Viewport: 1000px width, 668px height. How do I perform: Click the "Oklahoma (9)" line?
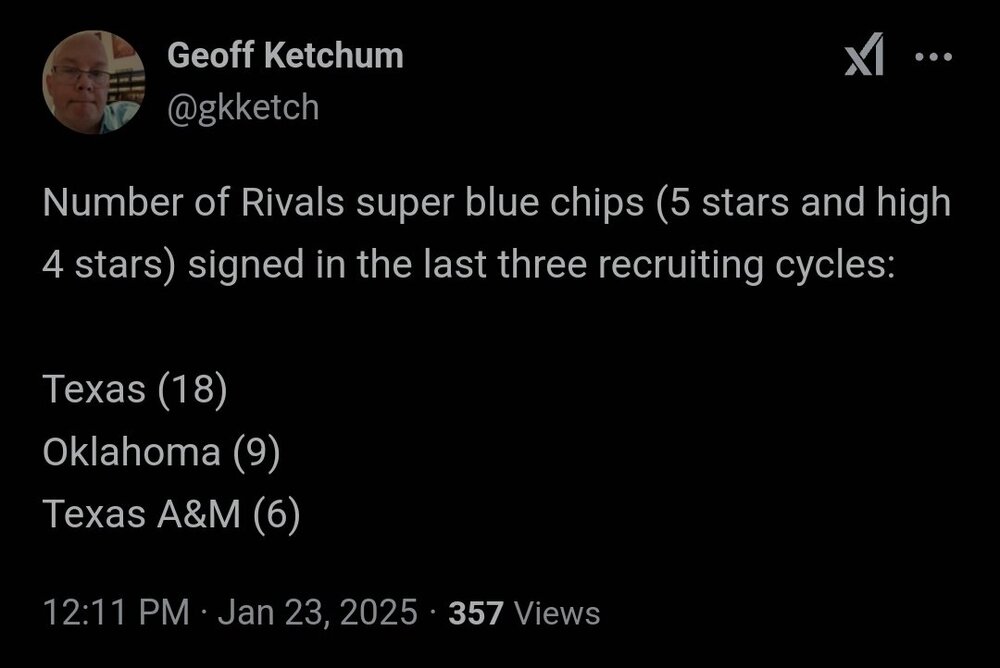tap(160, 452)
